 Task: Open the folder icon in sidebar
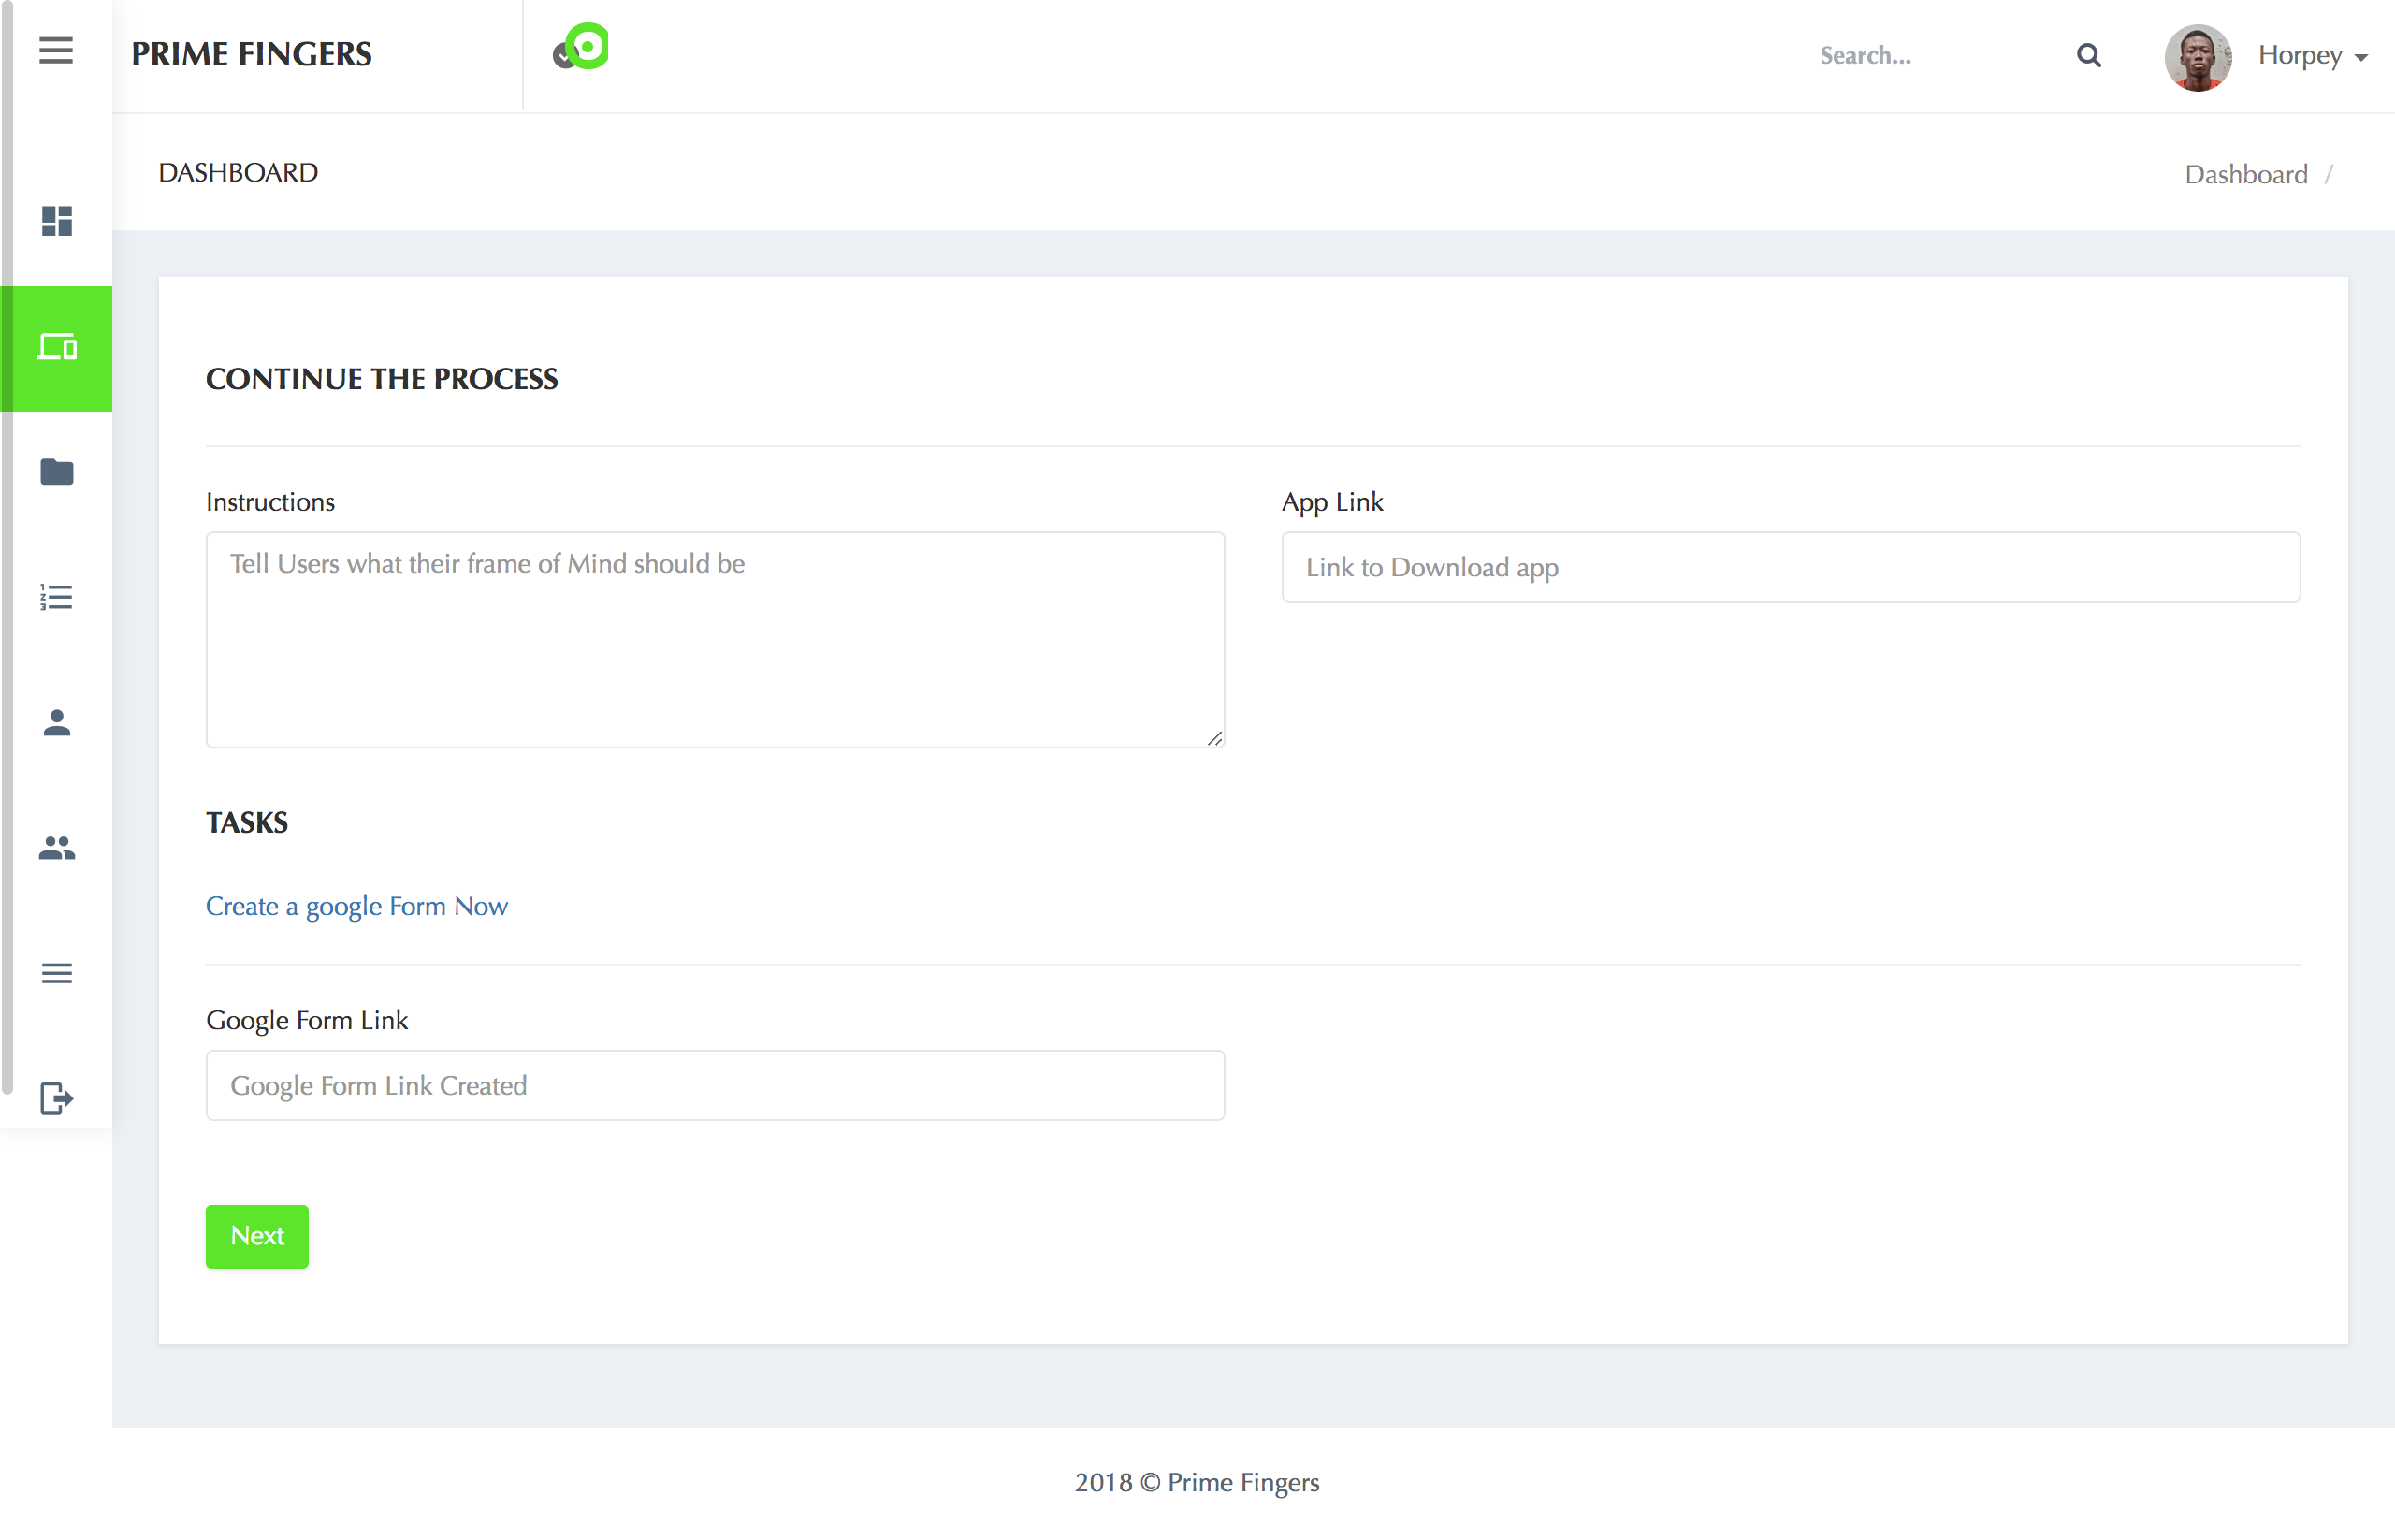click(x=57, y=471)
